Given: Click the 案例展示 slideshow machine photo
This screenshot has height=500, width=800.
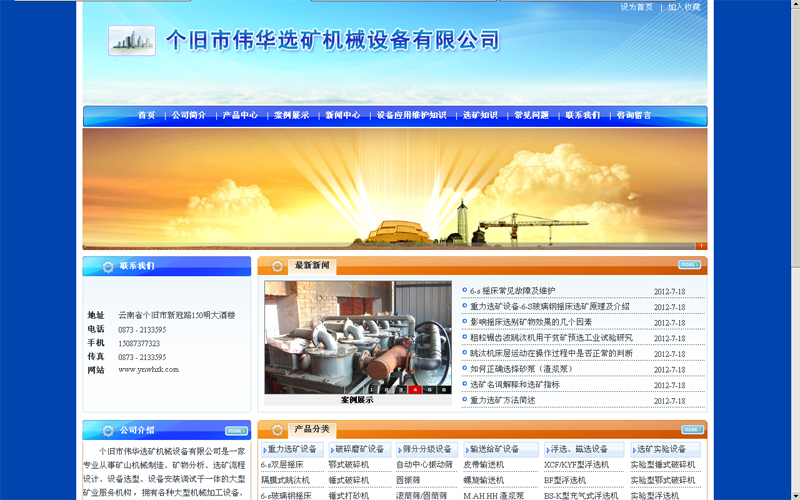Looking at the screenshot, I should pos(357,337).
